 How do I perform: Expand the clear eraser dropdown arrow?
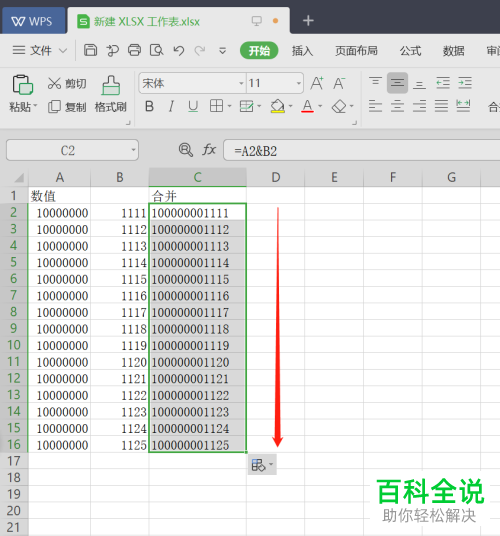(352, 106)
